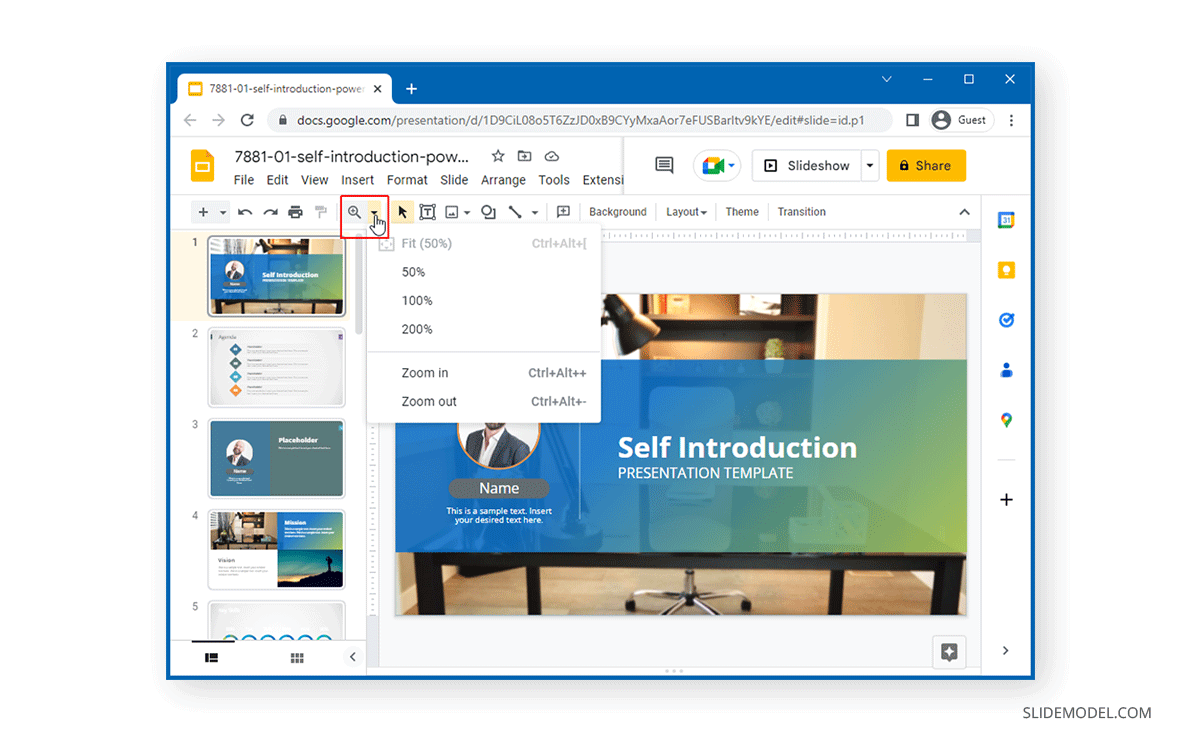
Task: Click the Undo icon
Action: click(x=243, y=211)
